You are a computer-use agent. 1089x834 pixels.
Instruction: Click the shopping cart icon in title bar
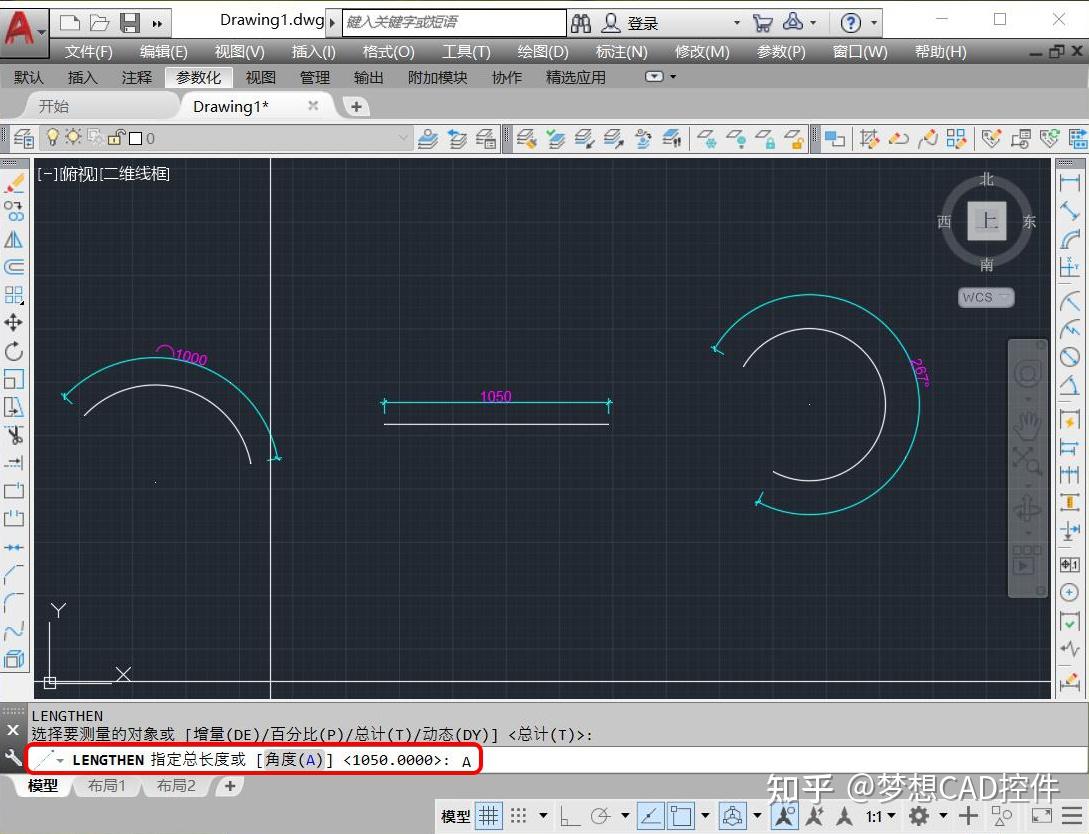(x=763, y=22)
